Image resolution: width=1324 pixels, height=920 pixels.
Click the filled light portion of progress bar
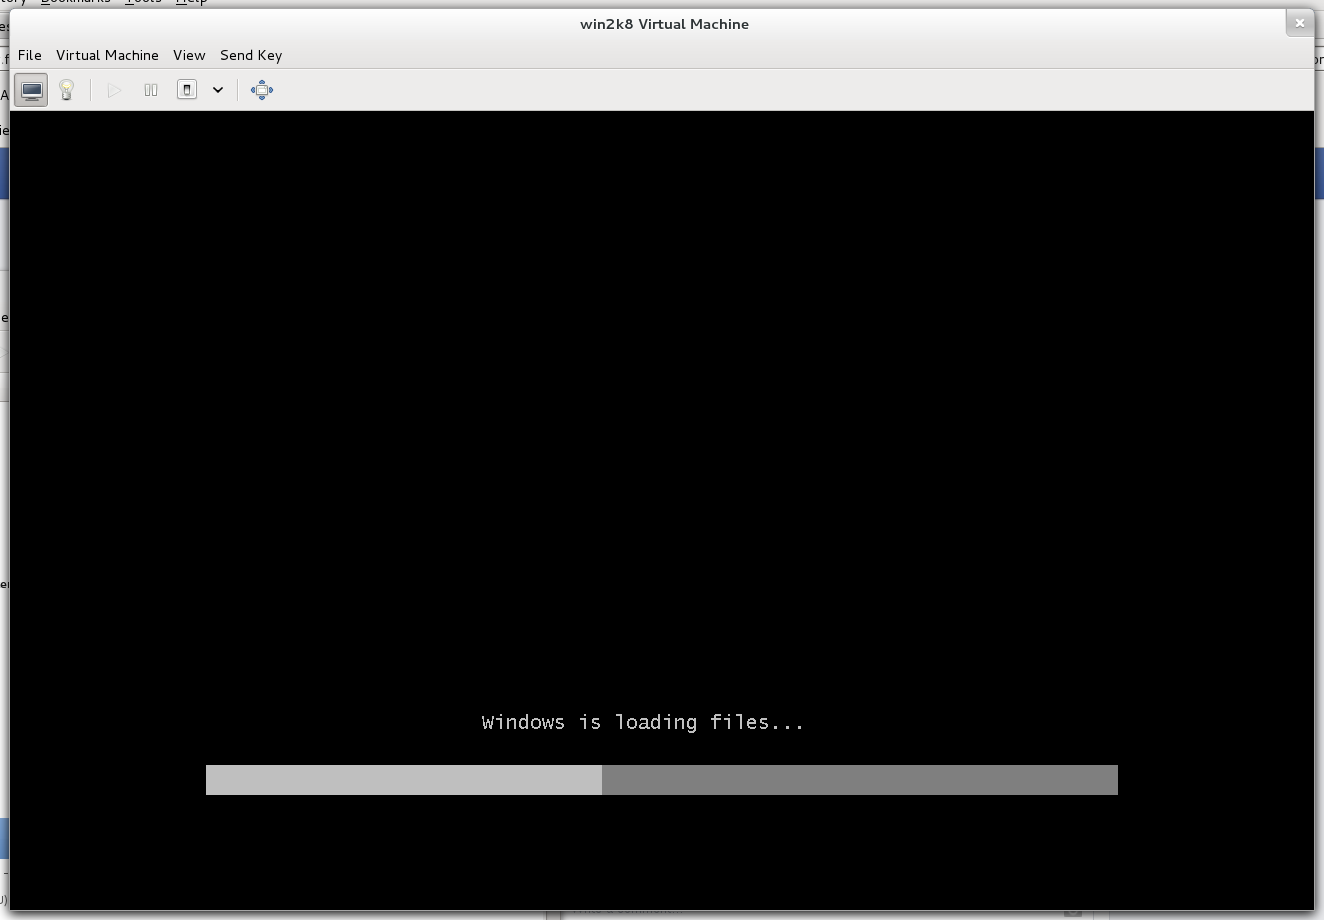403,780
